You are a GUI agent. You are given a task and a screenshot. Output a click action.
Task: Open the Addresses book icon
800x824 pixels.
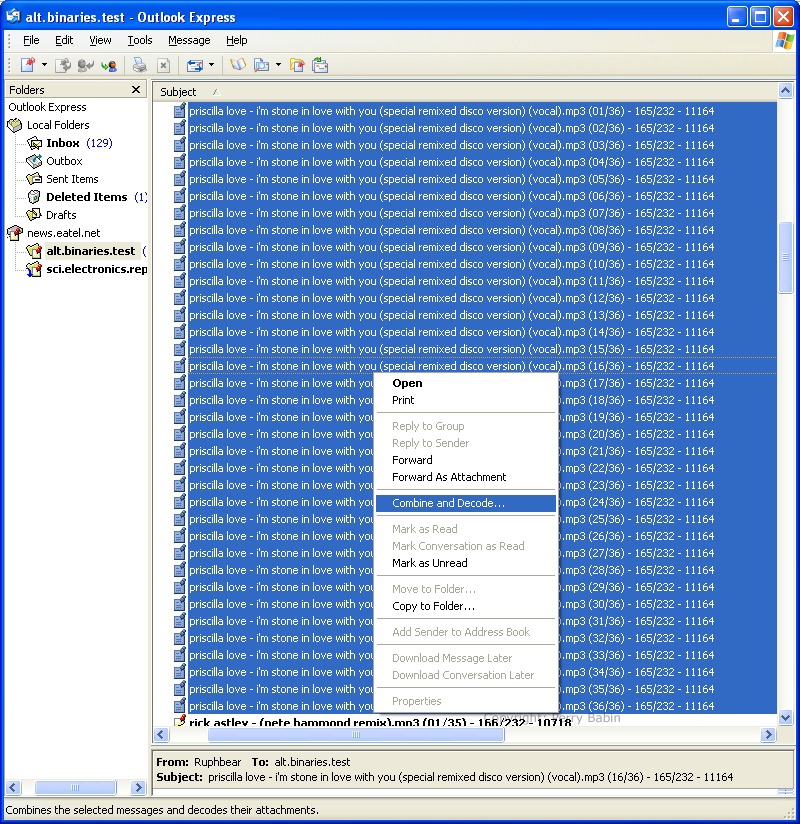[x=238, y=65]
